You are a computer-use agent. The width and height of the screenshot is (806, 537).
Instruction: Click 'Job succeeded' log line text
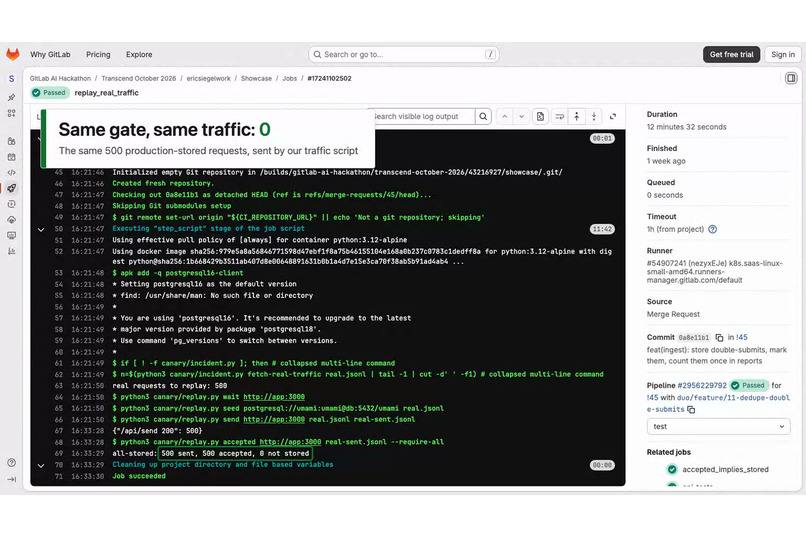click(x=139, y=476)
